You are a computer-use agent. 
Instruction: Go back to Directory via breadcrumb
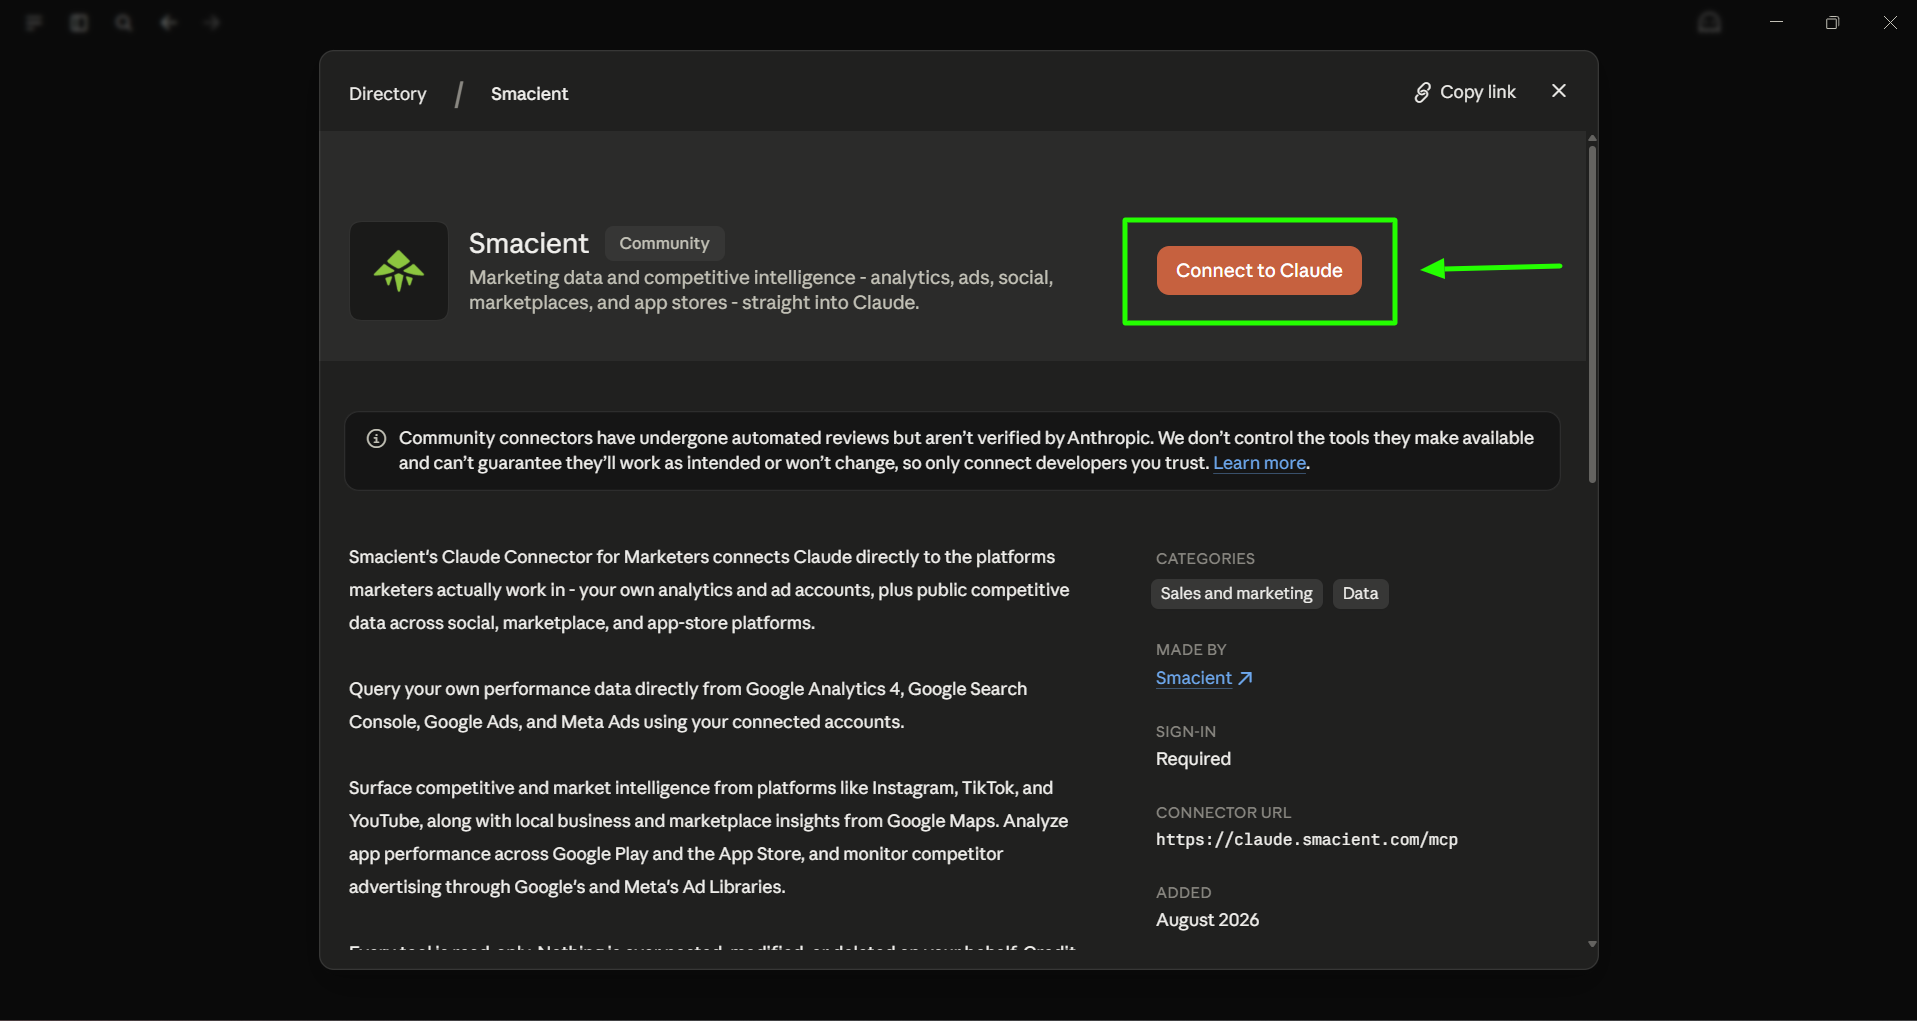coord(388,94)
